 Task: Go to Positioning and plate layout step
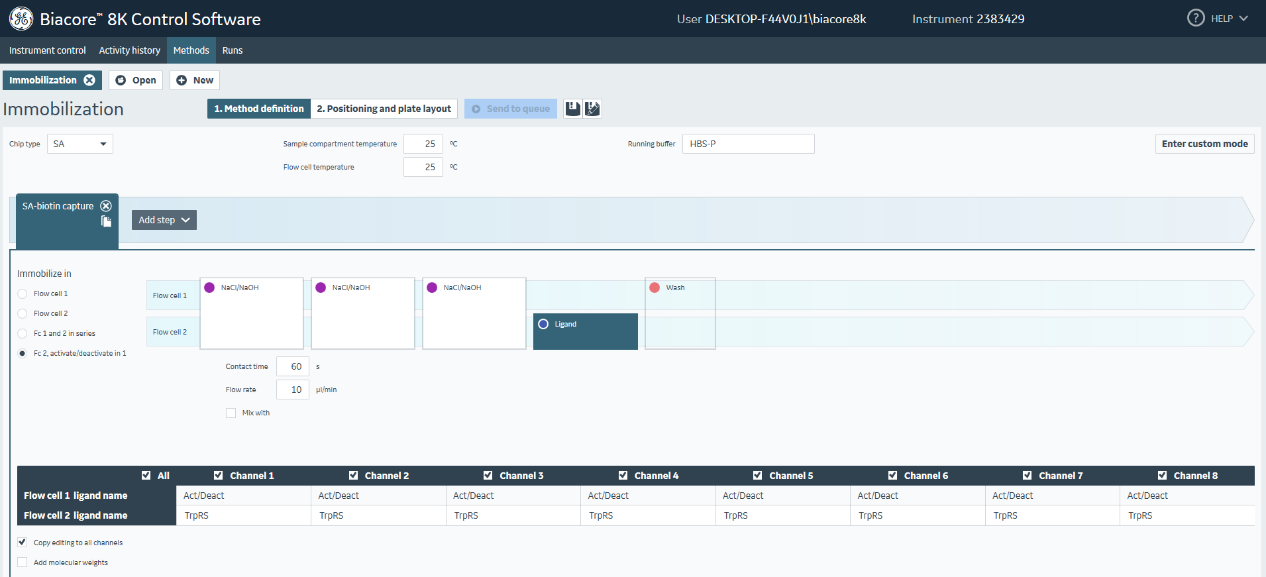[x=384, y=108]
